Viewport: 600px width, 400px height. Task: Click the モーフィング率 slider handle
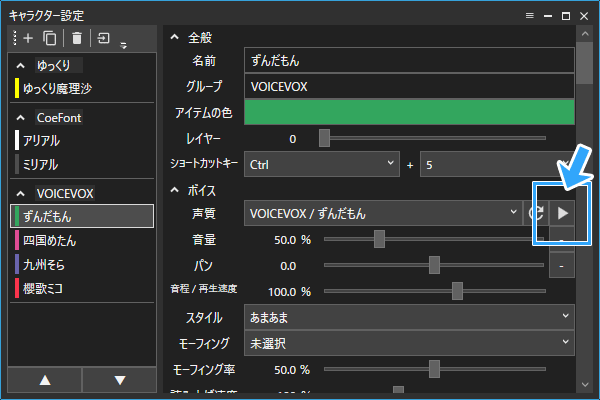pos(434,369)
